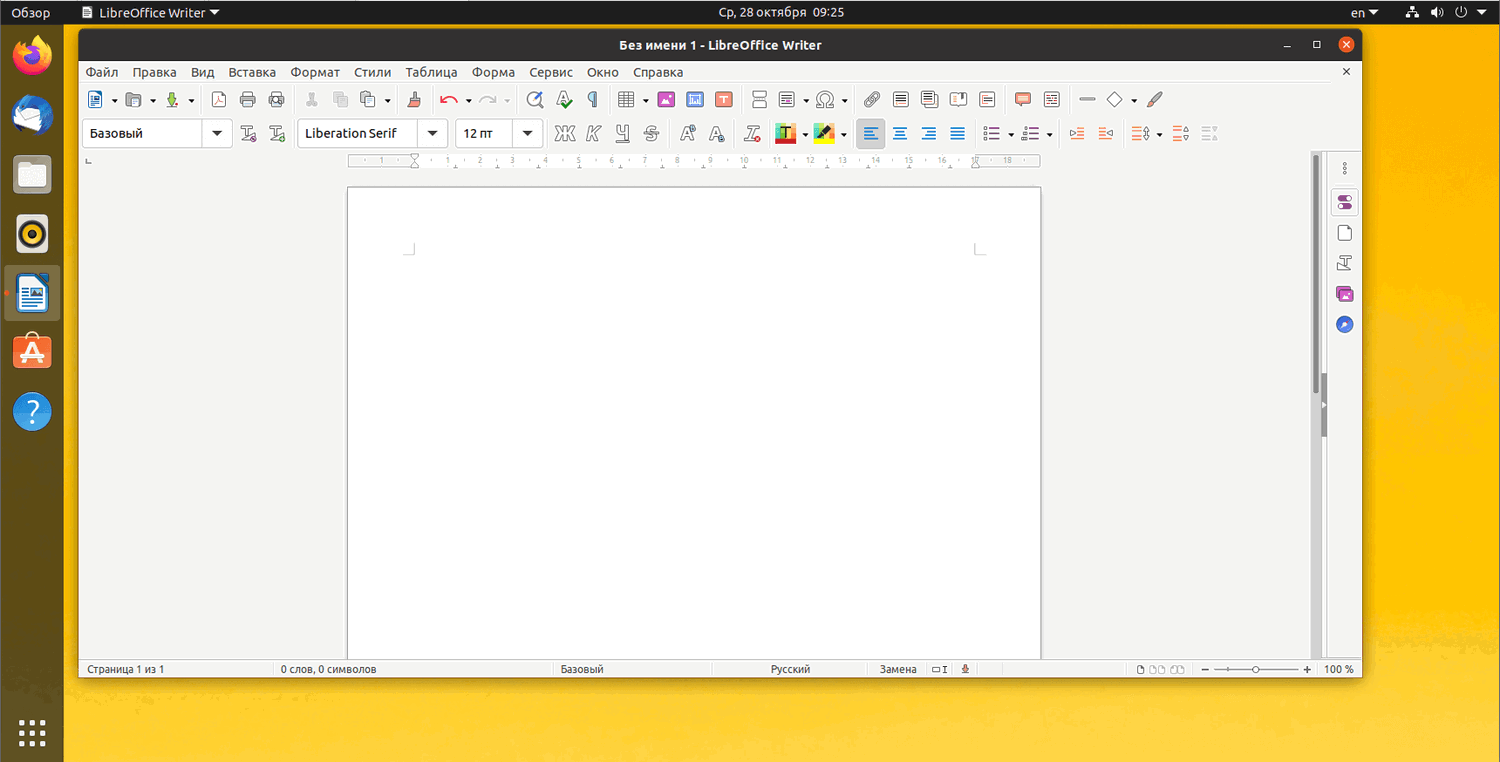Insert a comment from the toolbar
The image size is (1500, 762).
(1022, 99)
